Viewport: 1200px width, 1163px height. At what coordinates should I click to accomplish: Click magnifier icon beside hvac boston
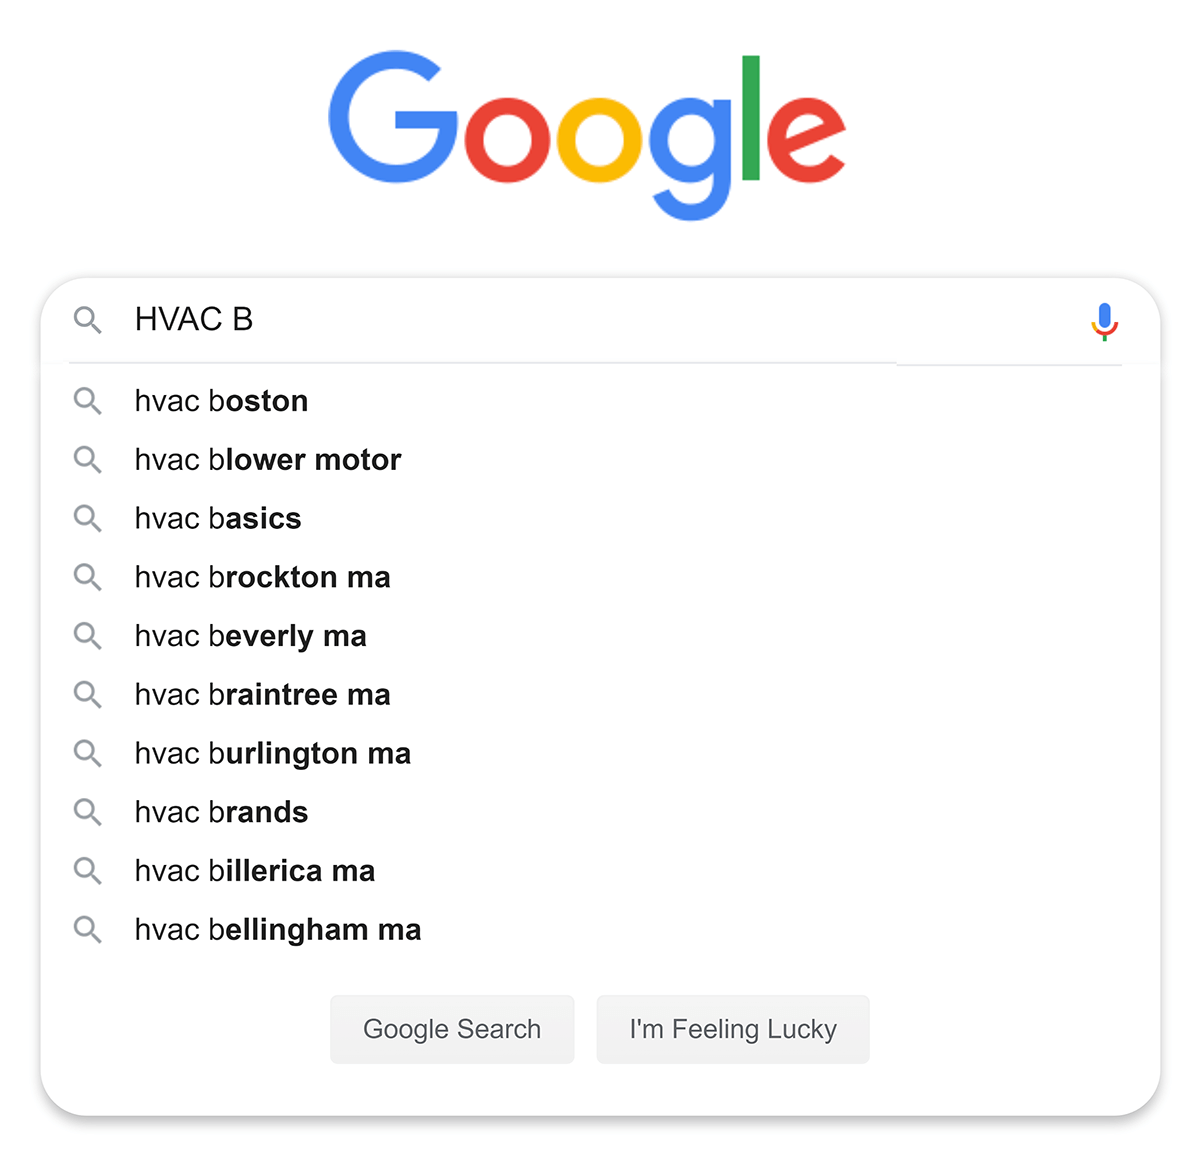88,401
